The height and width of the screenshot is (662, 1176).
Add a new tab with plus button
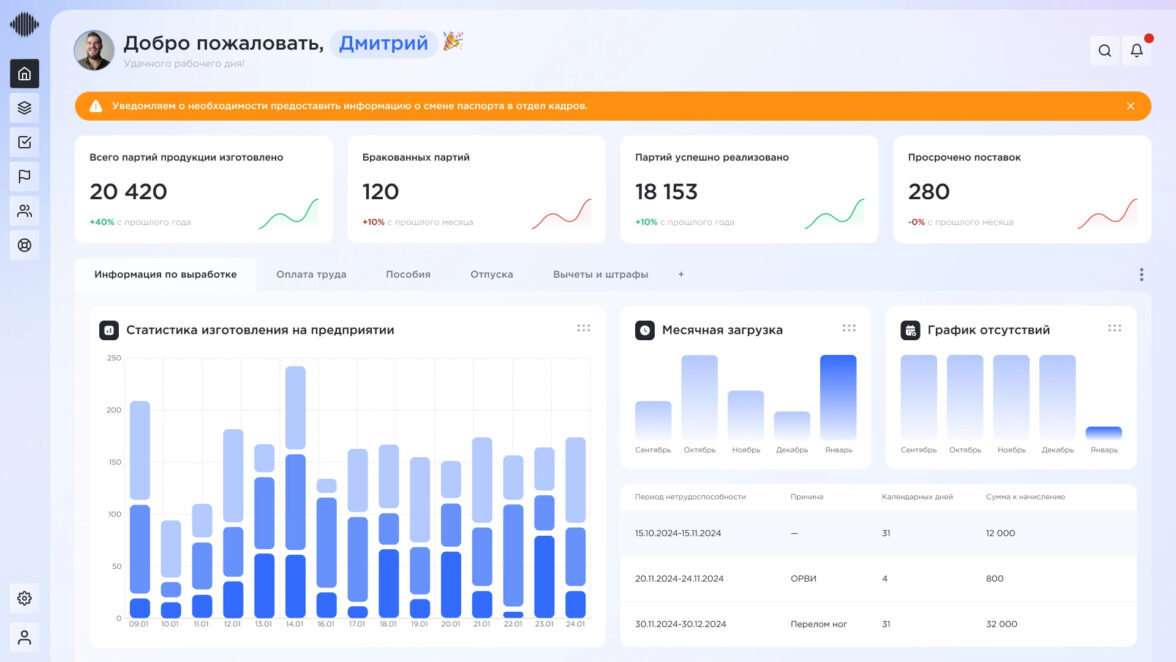click(681, 274)
